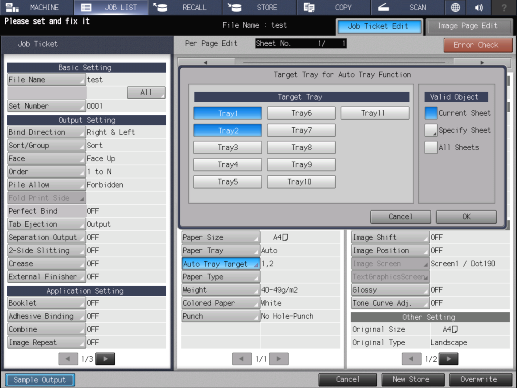This screenshot has width=517, height=388.
Task: Open the Bind Direction setting
Action: (46, 132)
